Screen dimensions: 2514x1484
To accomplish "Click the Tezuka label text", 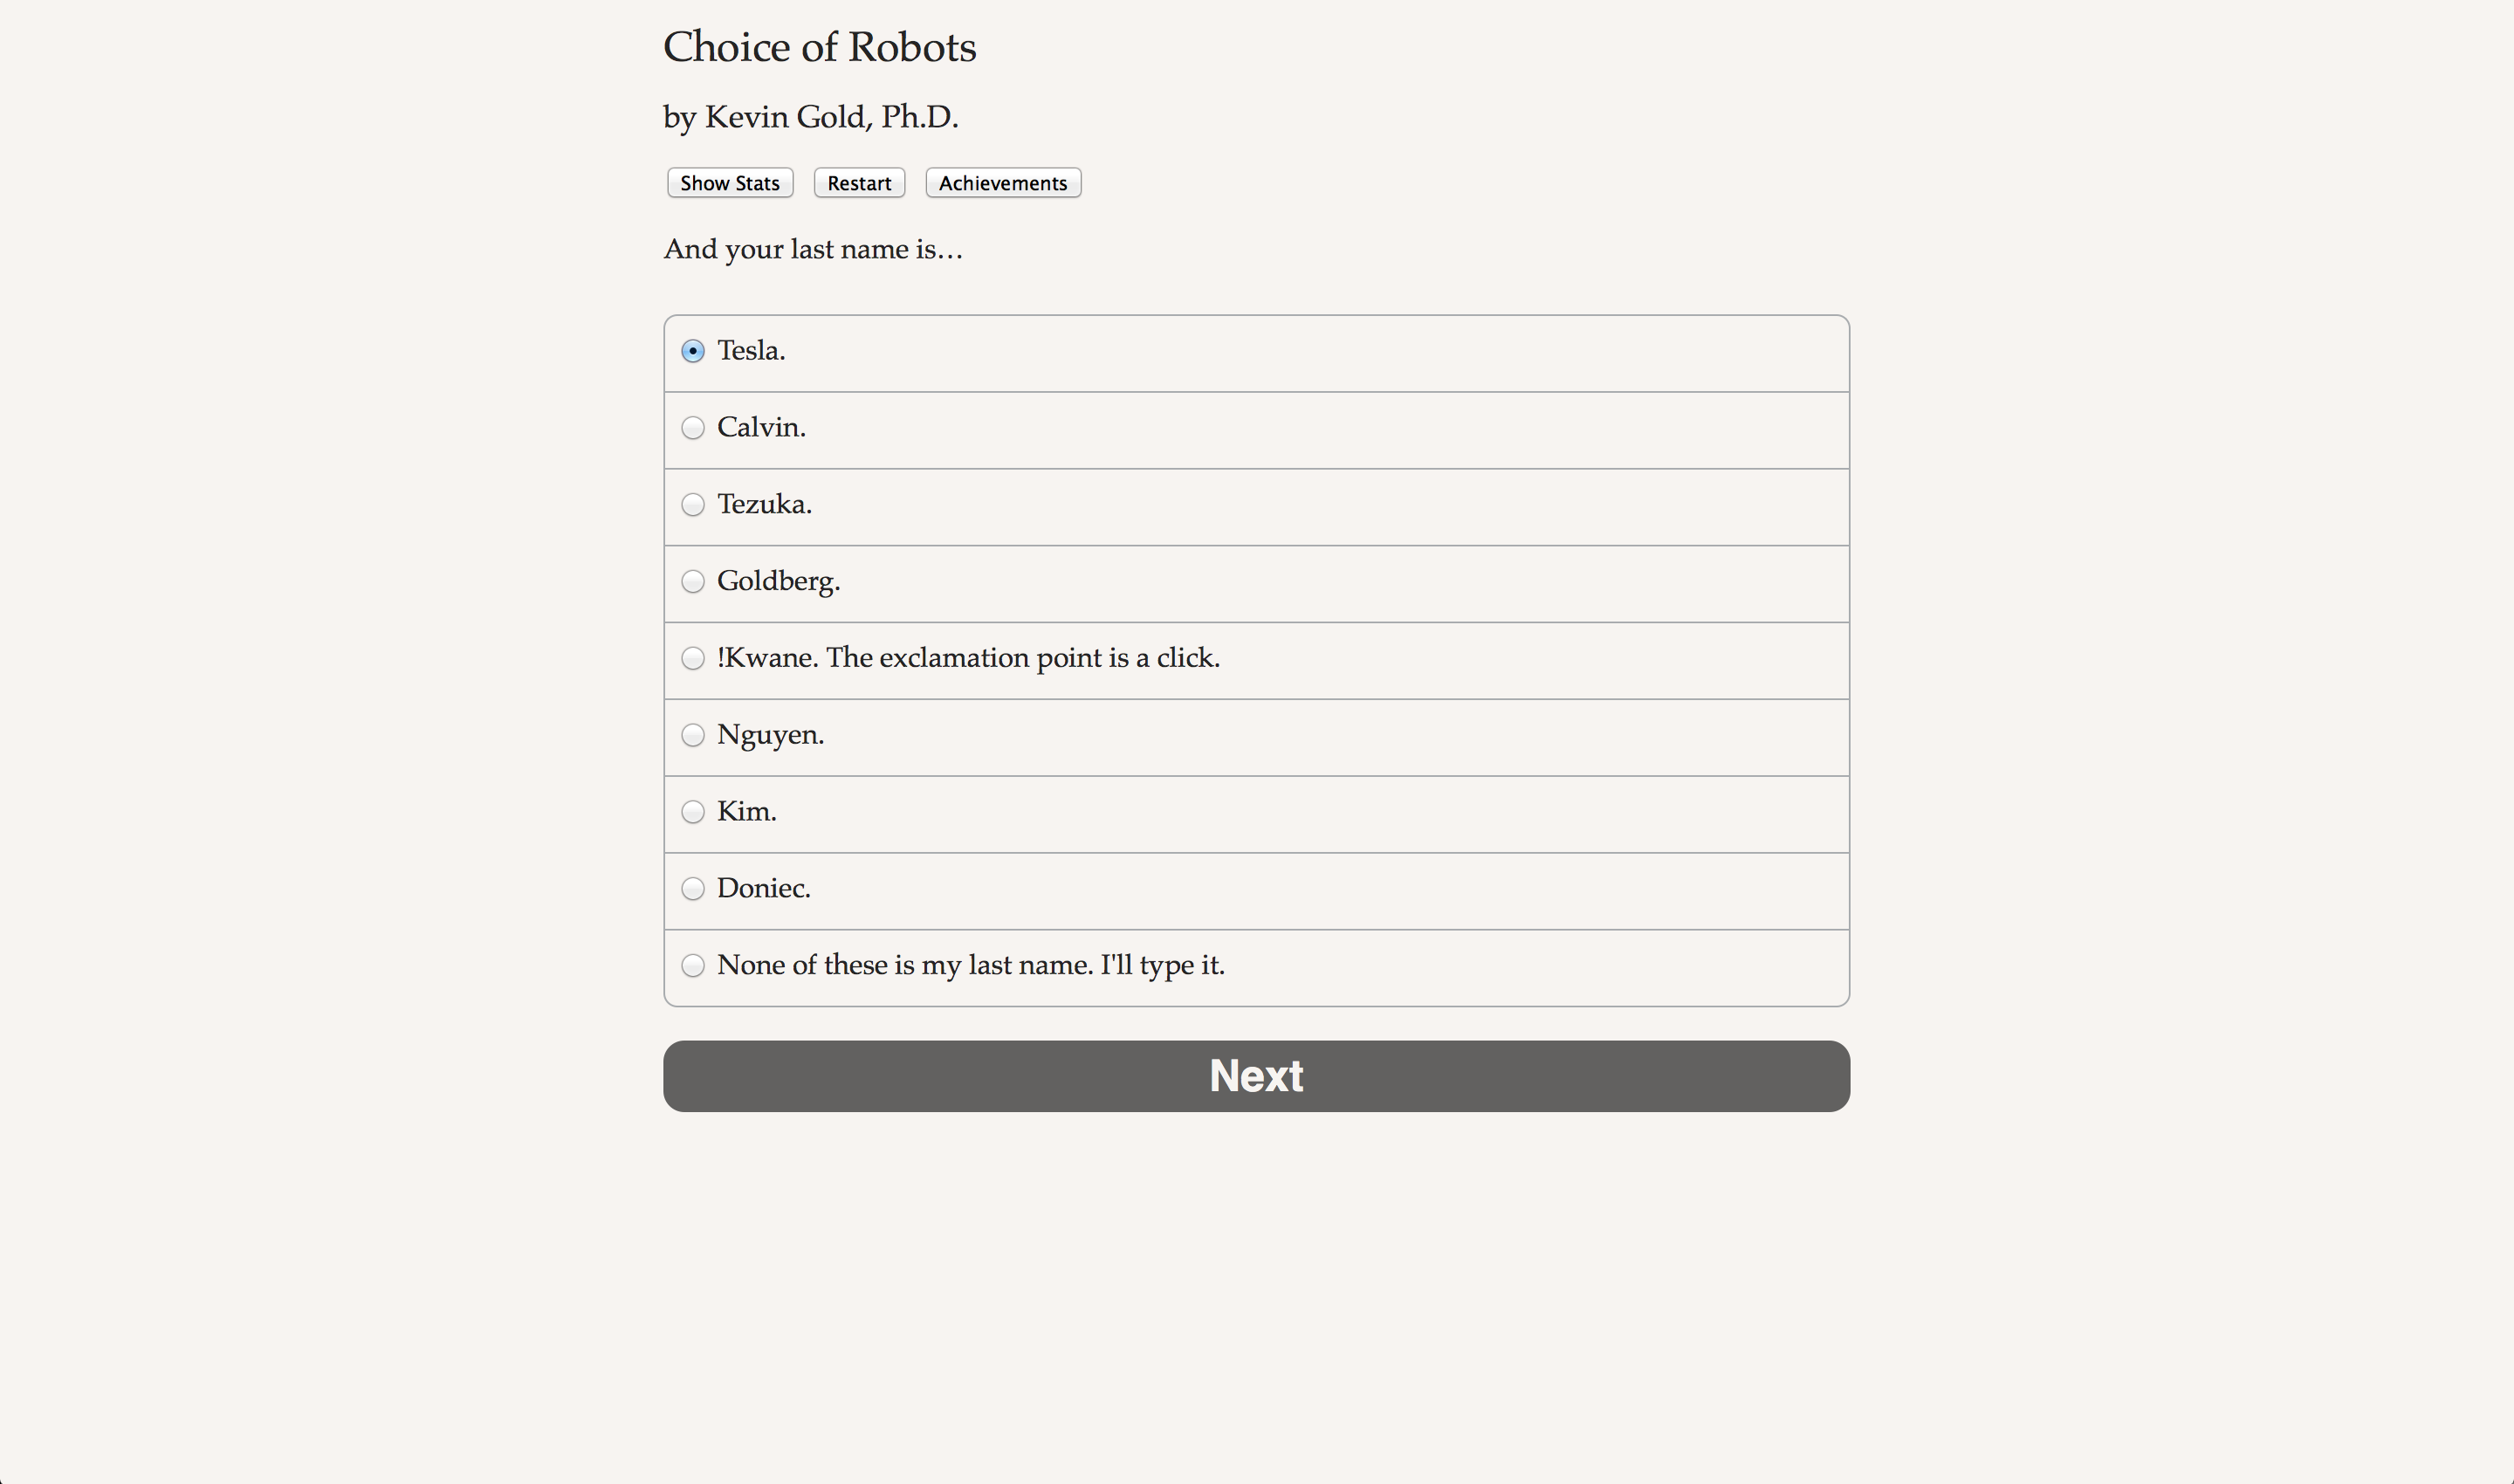I will [764, 504].
